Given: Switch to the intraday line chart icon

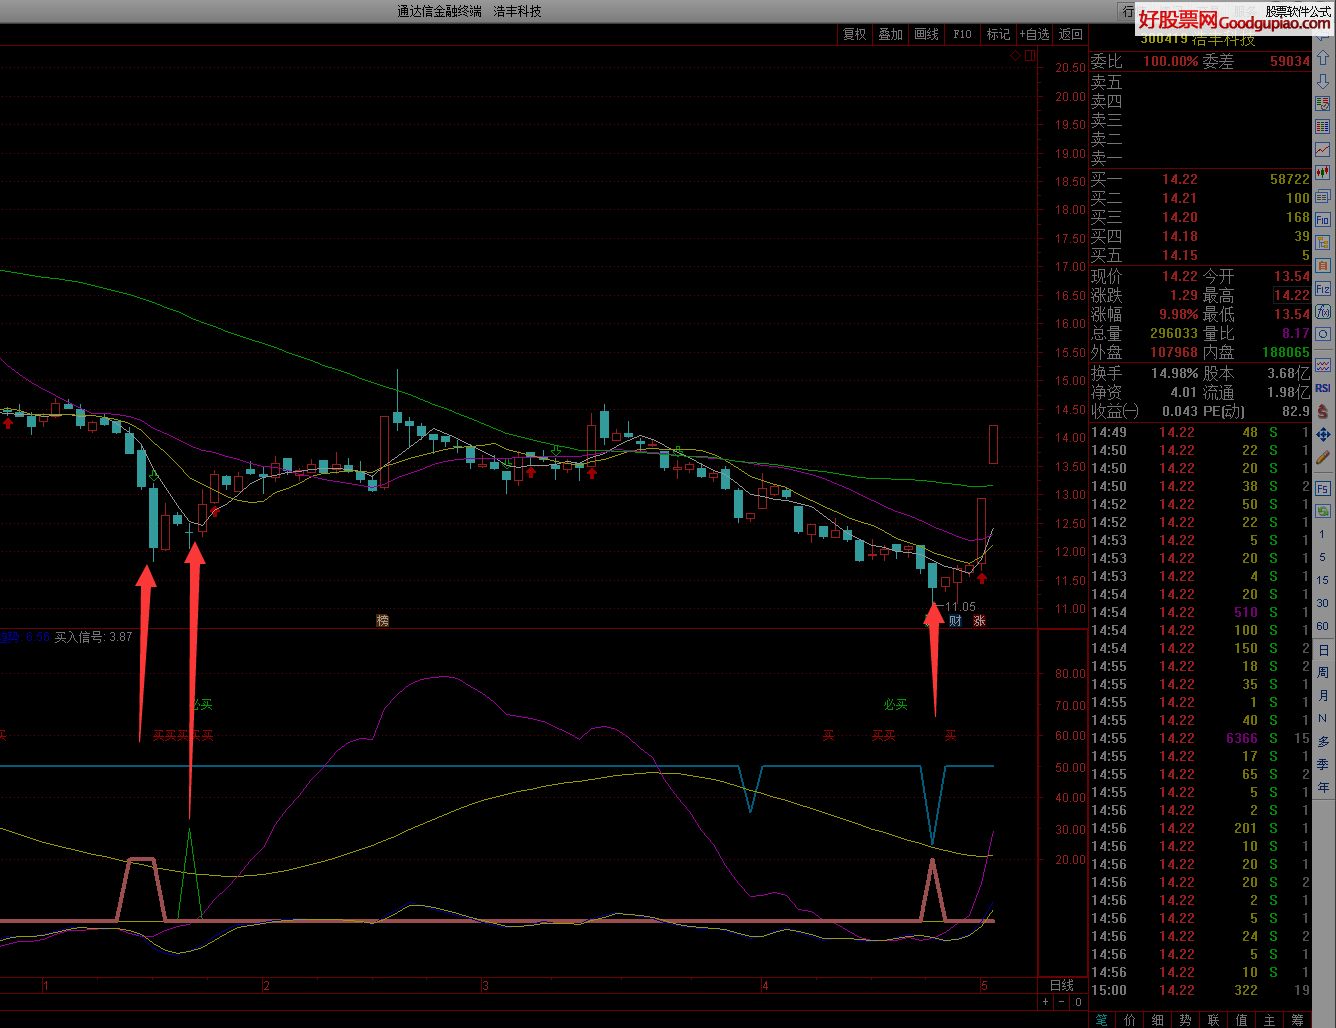Looking at the screenshot, I should coord(1323,150).
